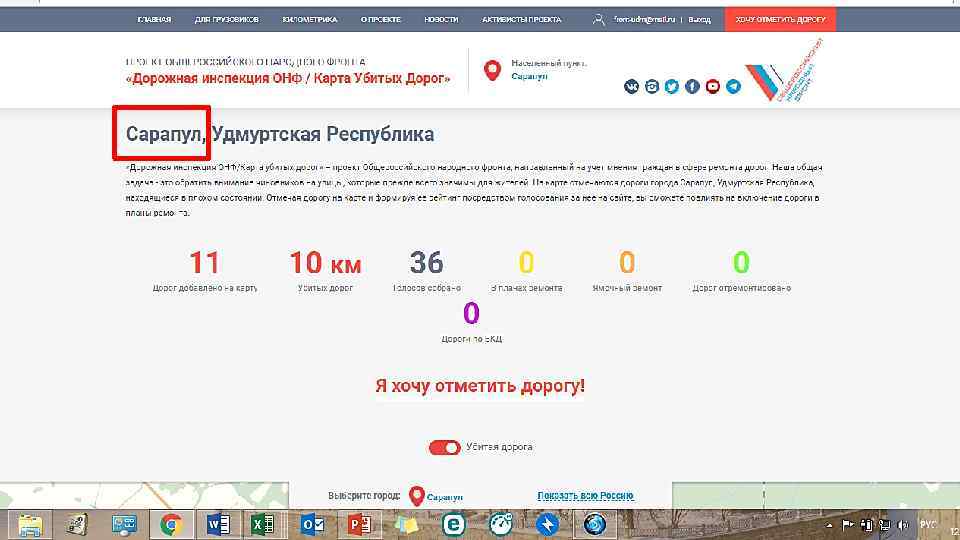The image size is (960, 540).
Task: Open the second taskbar icon with the tool picture
Action: (x=77, y=525)
